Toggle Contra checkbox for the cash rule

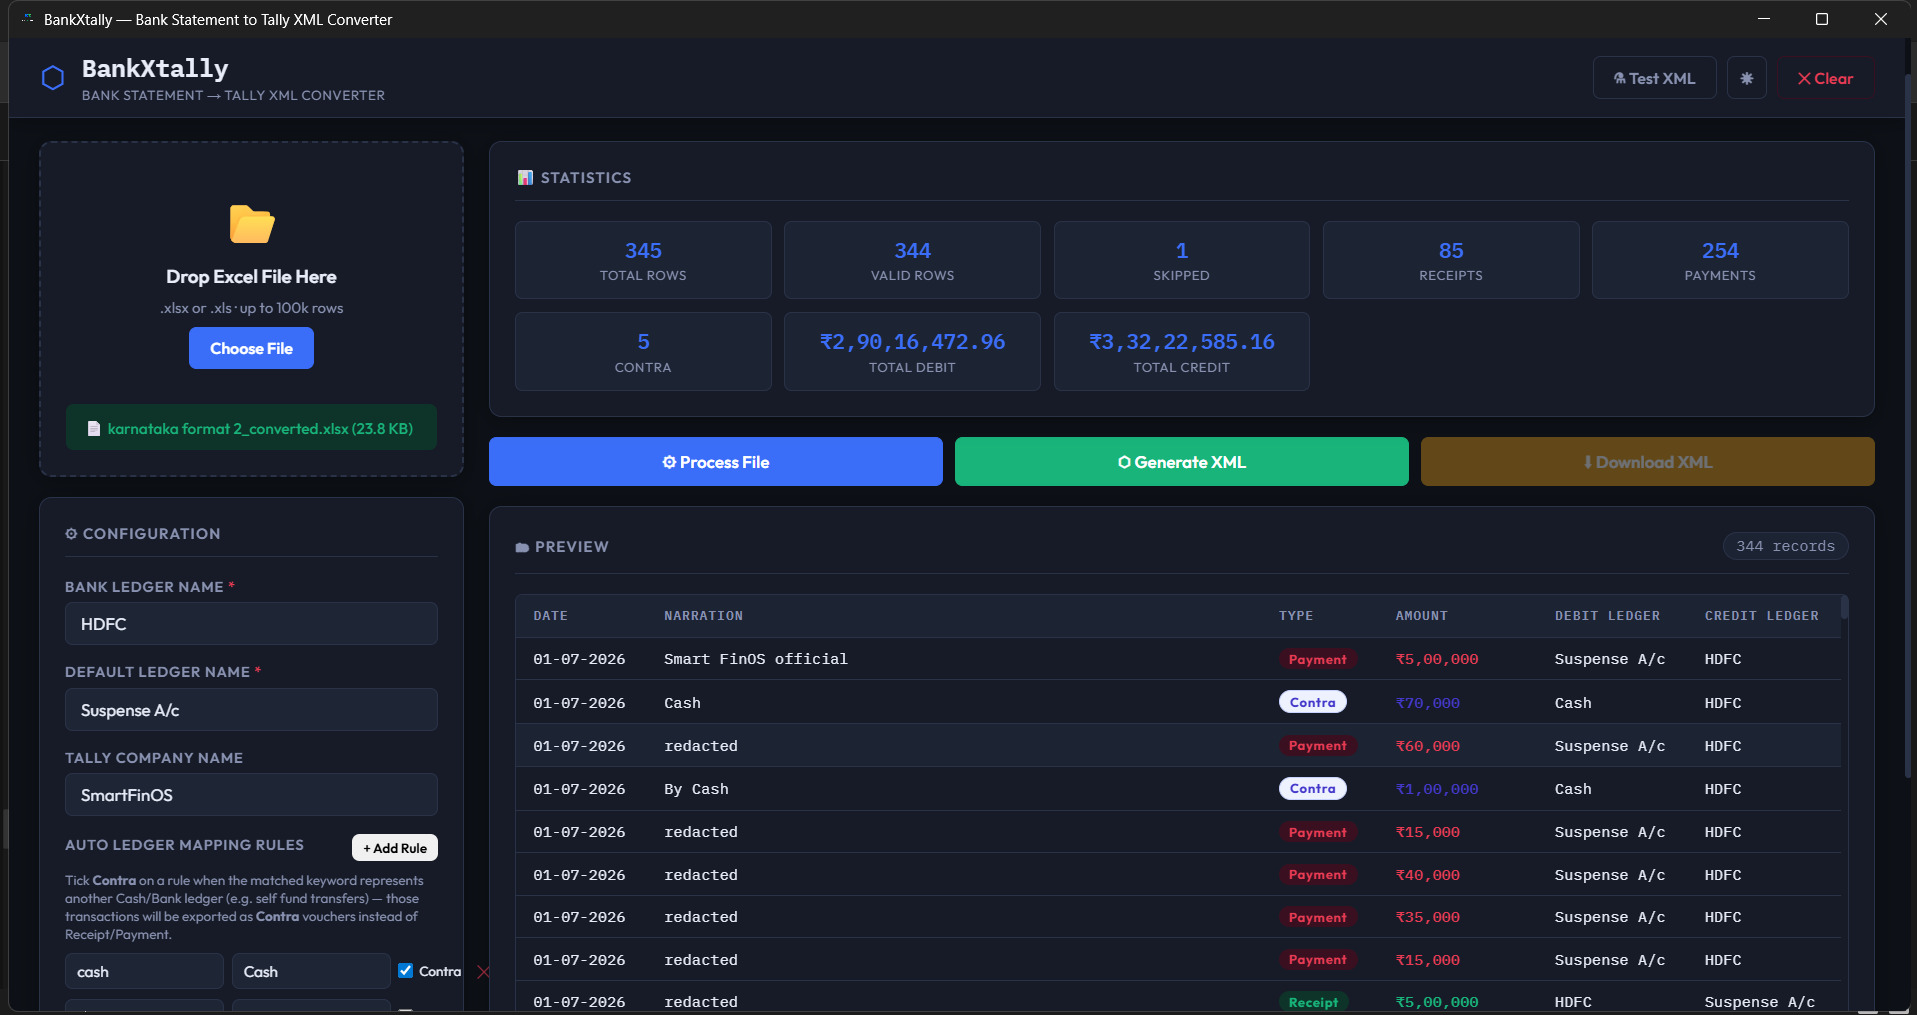[406, 970]
